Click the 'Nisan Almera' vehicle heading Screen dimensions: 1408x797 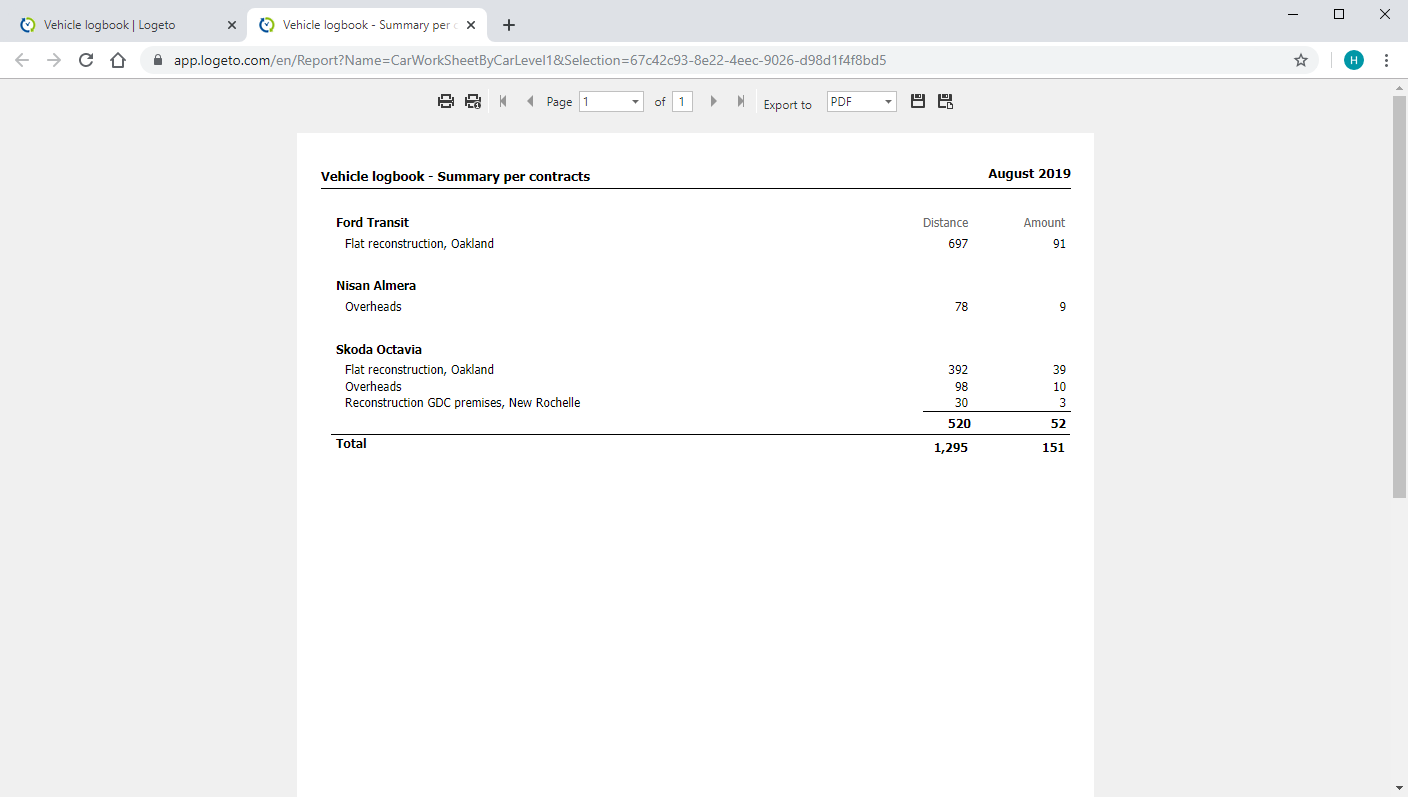[376, 286]
